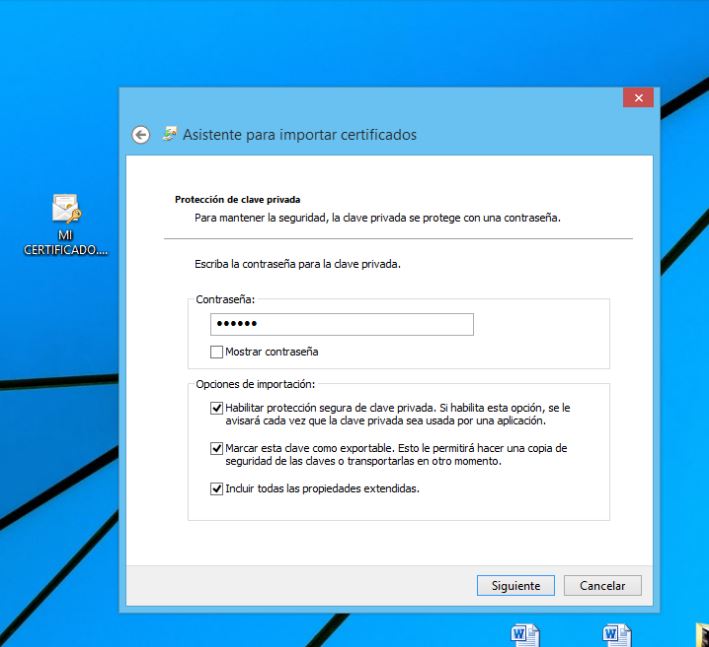Uncheck Habilitar protección segura de clave privada
The image size is (709, 647).
[x=217, y=408]
